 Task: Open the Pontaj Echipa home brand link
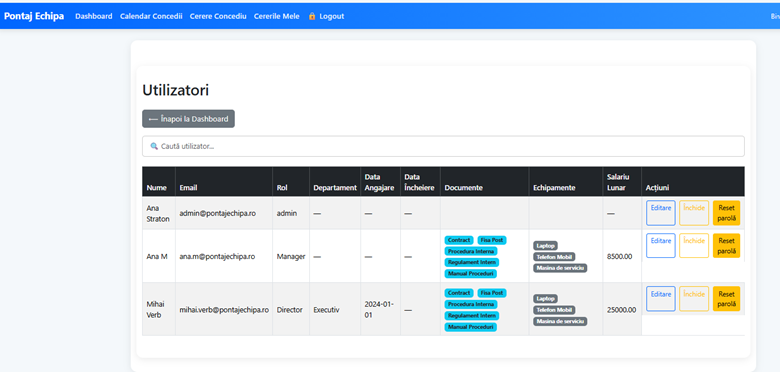pyautogui.click(x=34, y=16)
